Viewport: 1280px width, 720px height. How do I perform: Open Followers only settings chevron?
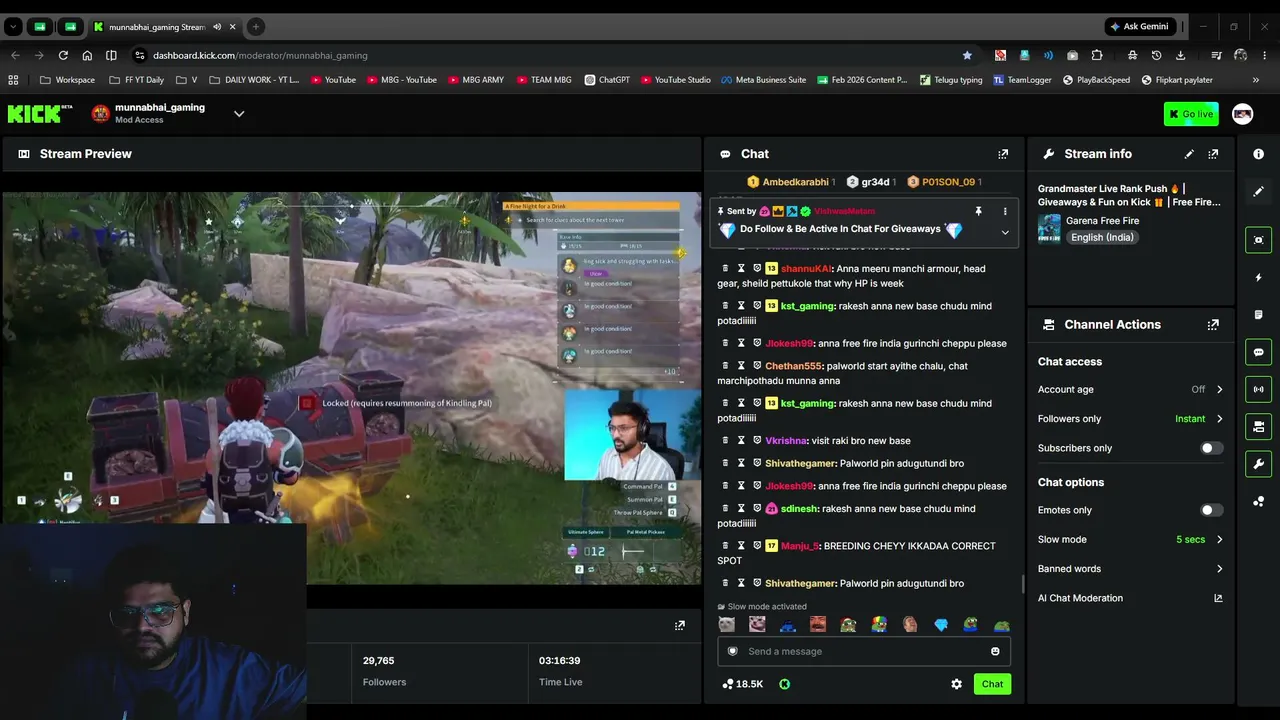(1219, 419)
